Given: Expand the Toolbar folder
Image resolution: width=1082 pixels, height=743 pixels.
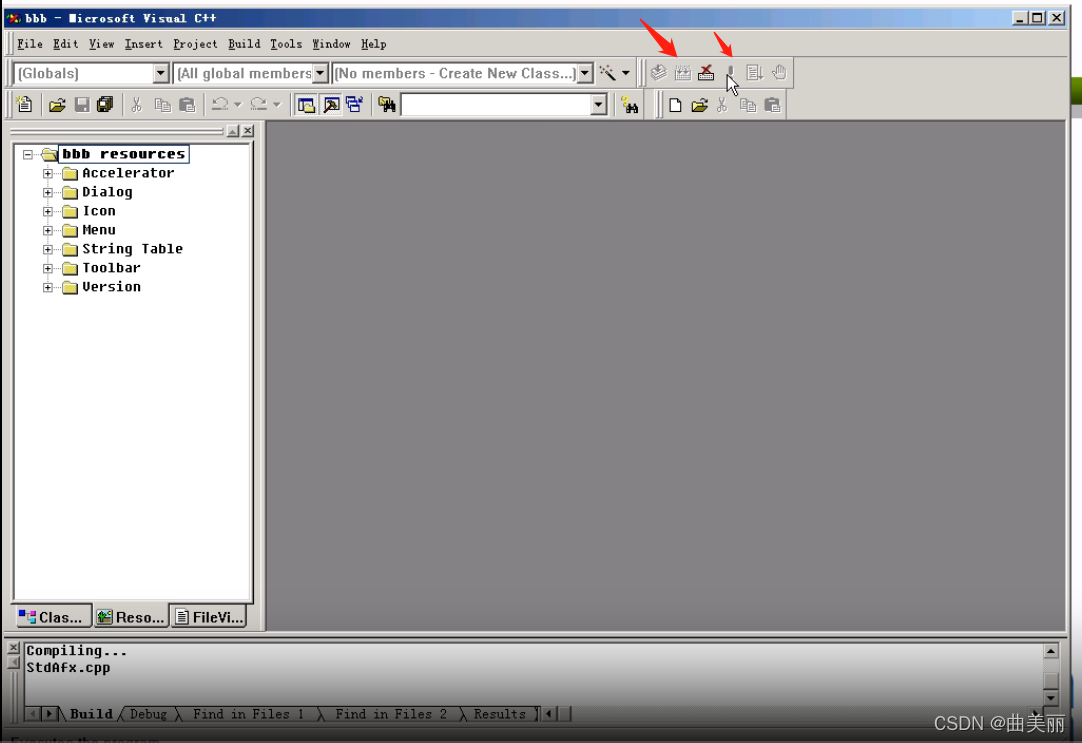Looking at the screenshot, I should pos(48,268).
